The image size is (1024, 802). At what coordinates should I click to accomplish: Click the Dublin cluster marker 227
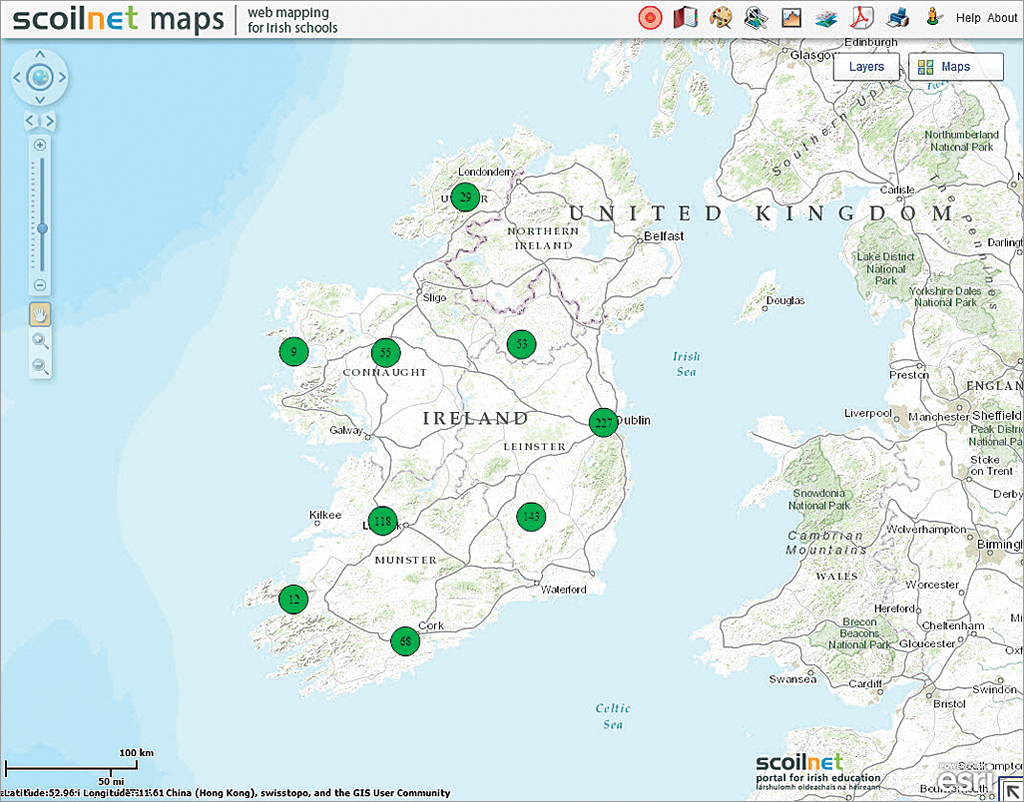coord(603,423)
